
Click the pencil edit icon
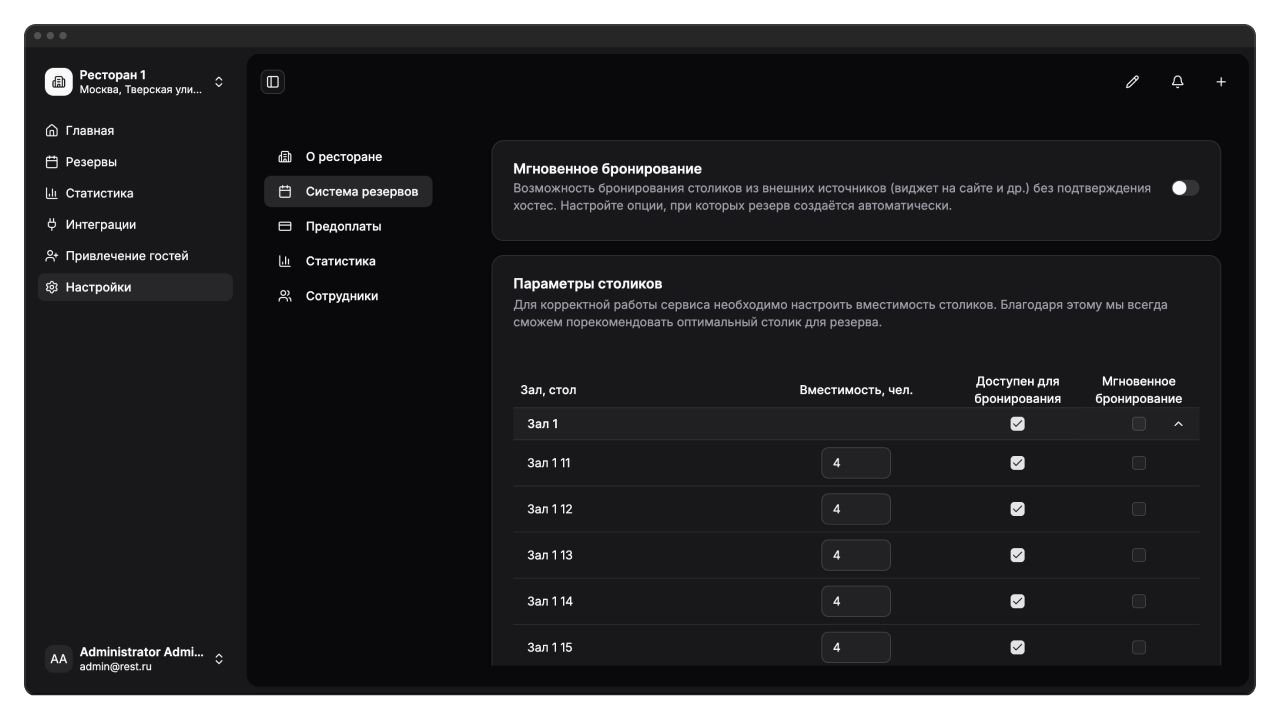click(x=1132, y=82)
